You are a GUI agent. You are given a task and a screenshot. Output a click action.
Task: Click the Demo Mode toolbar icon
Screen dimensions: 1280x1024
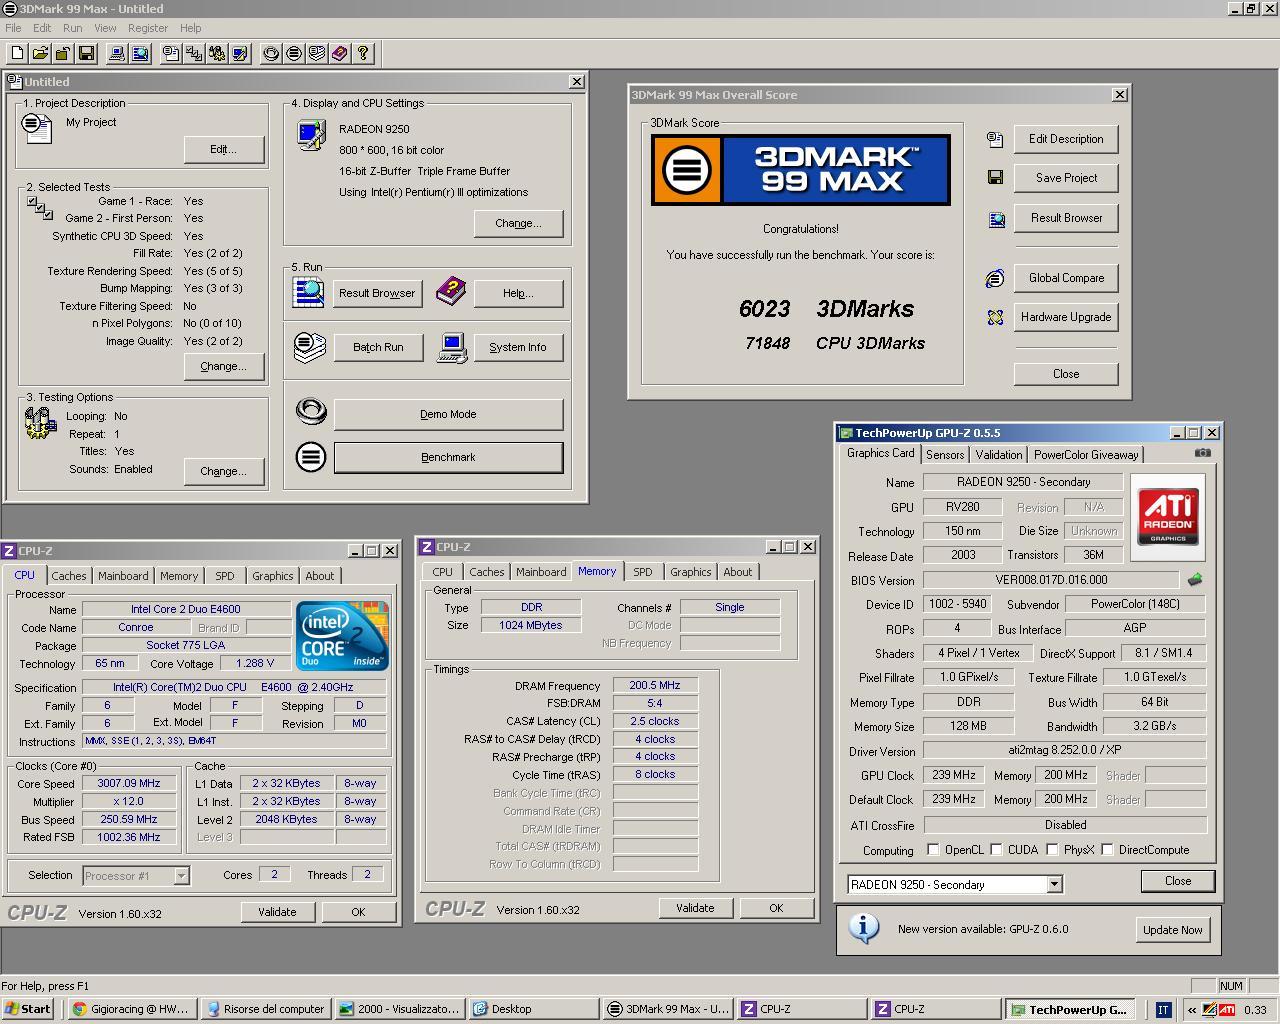click(x=271, y=53)
